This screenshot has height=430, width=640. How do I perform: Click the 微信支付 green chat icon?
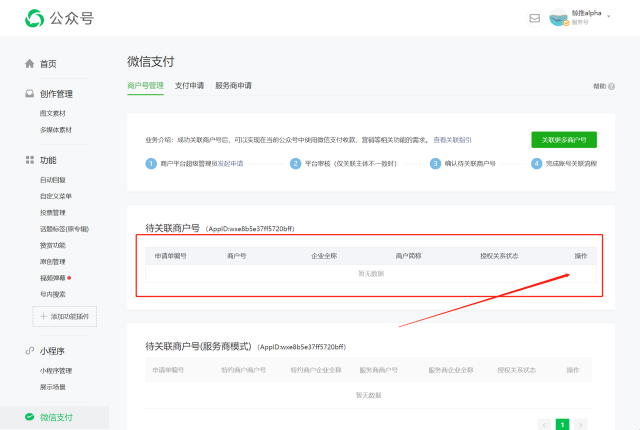click(x=29, y=417)
